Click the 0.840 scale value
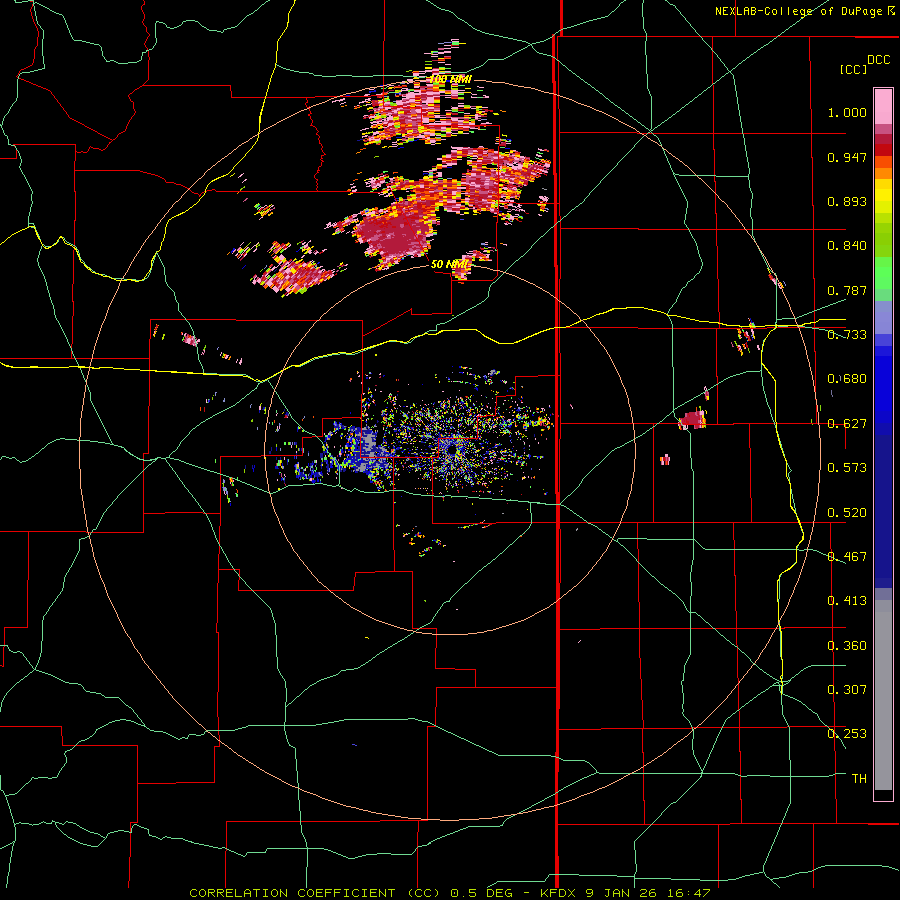The height and width of the screenshot is (900, 900). point(847,246)
